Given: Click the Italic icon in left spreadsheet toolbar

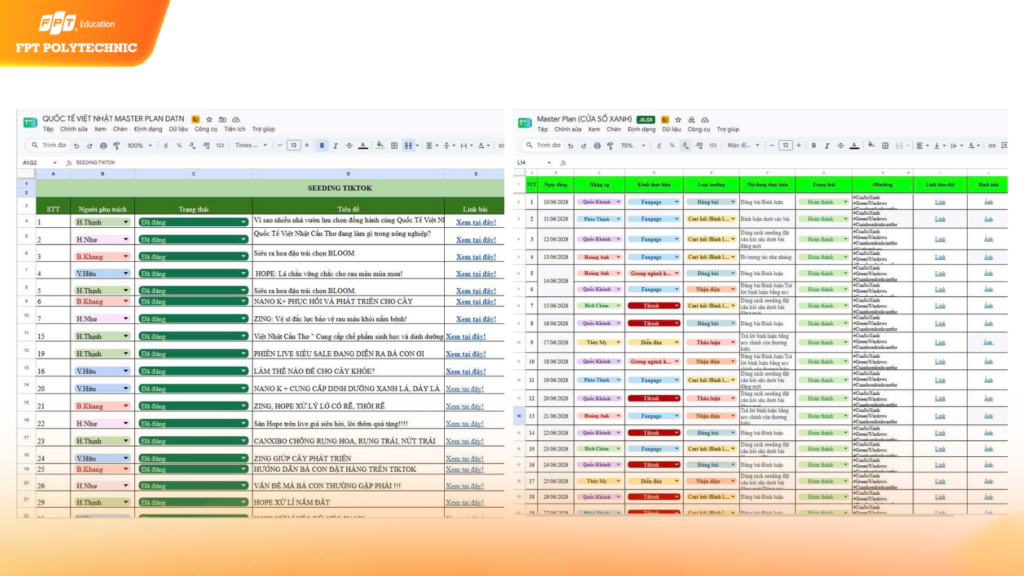Looking at the screenshot, I should click(336, 146).
